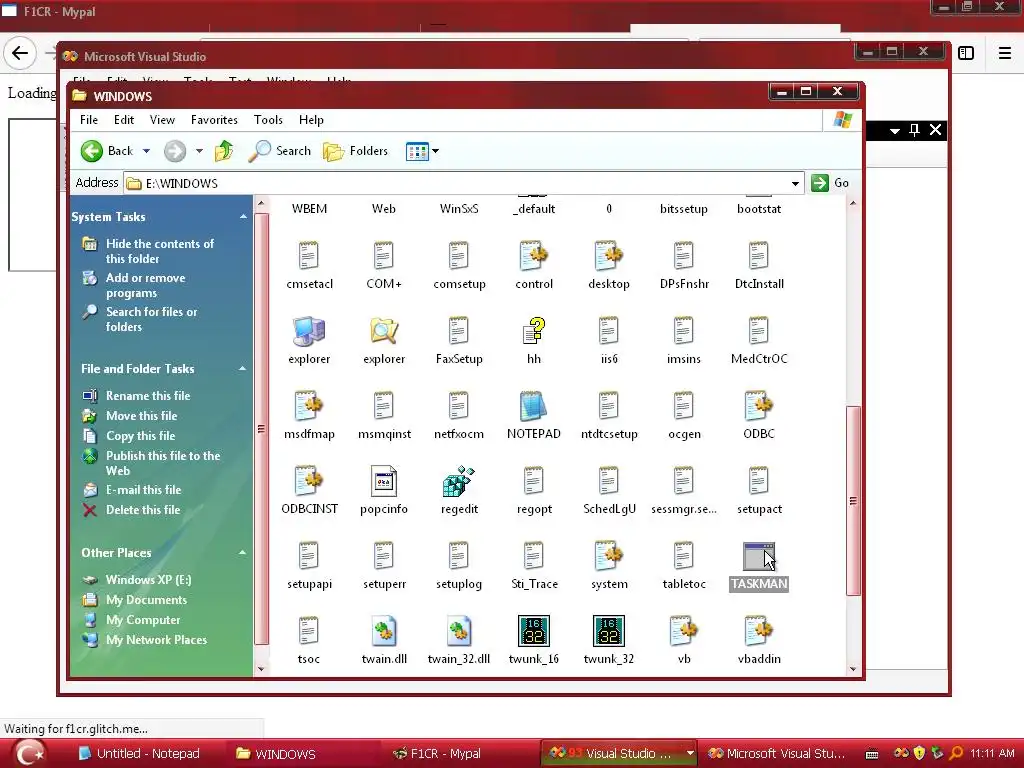Click Hide the contents of this folder
This screenshot has height=768, width=1024.
point(160,251)
